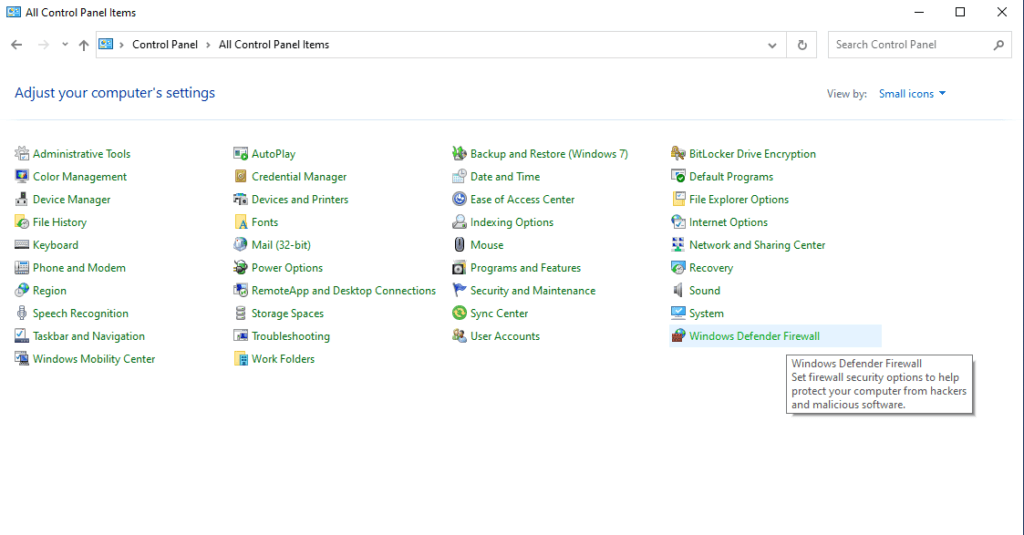Expand the address bar history dropdown

point(772,45)
